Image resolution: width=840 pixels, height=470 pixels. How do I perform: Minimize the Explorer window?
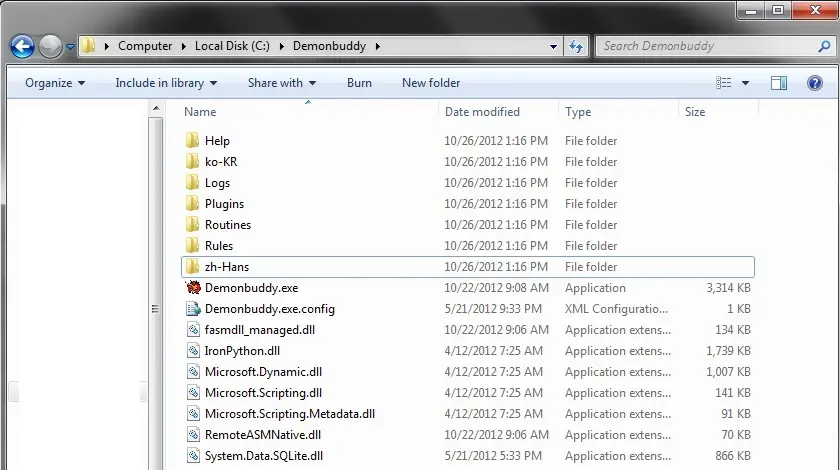[751, 10]
